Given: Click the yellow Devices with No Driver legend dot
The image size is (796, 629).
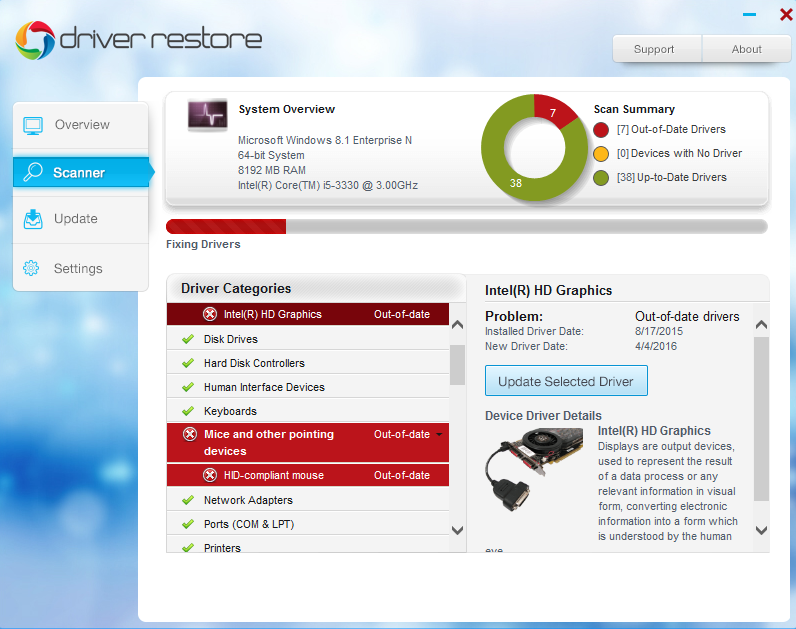Looking at the screenshot, I should pos(601,154).
